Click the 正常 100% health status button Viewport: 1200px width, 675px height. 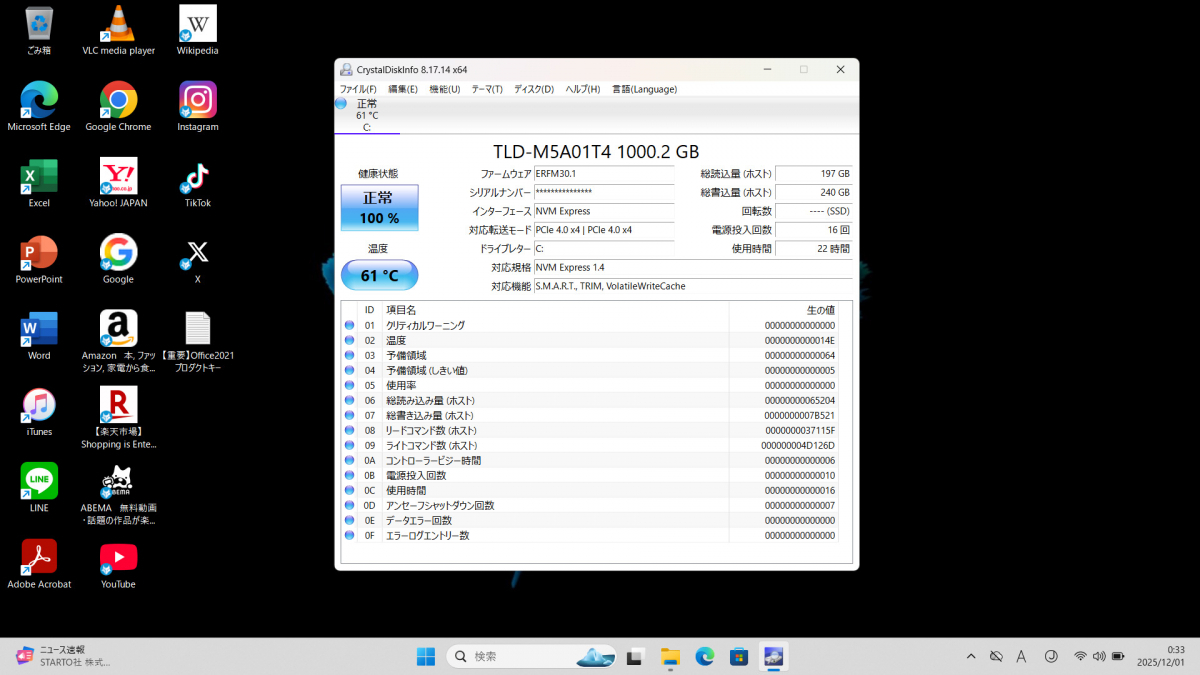pos(379,208)
